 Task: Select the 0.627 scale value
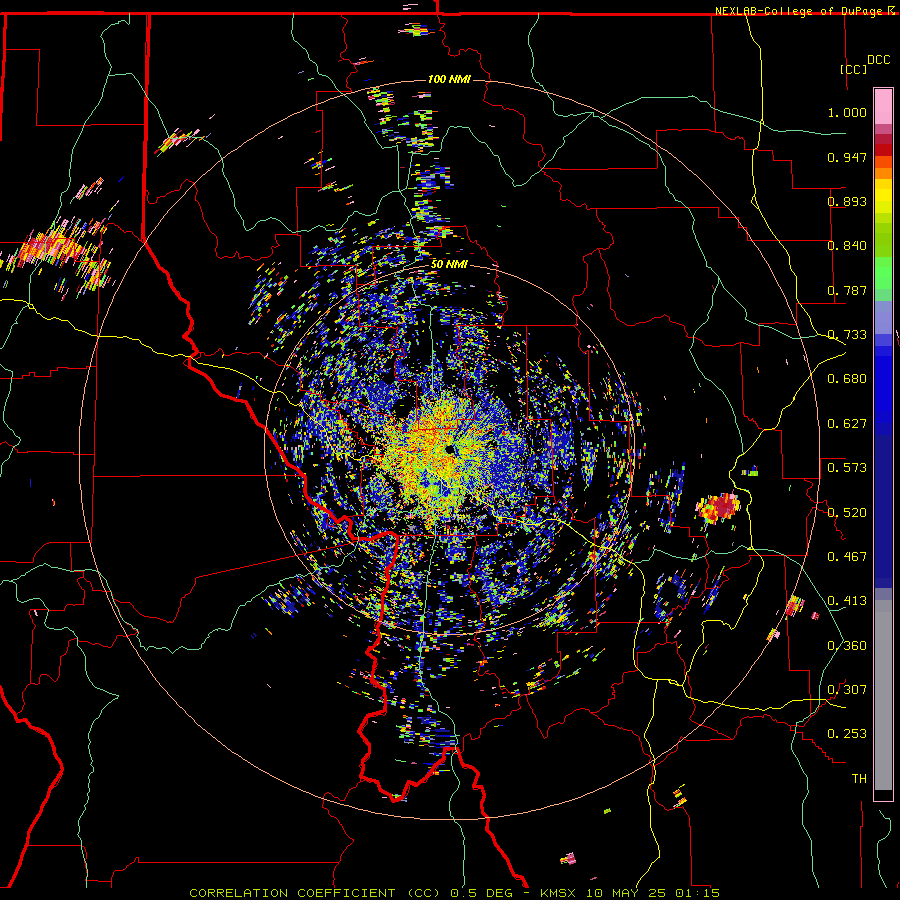[847, 424]
